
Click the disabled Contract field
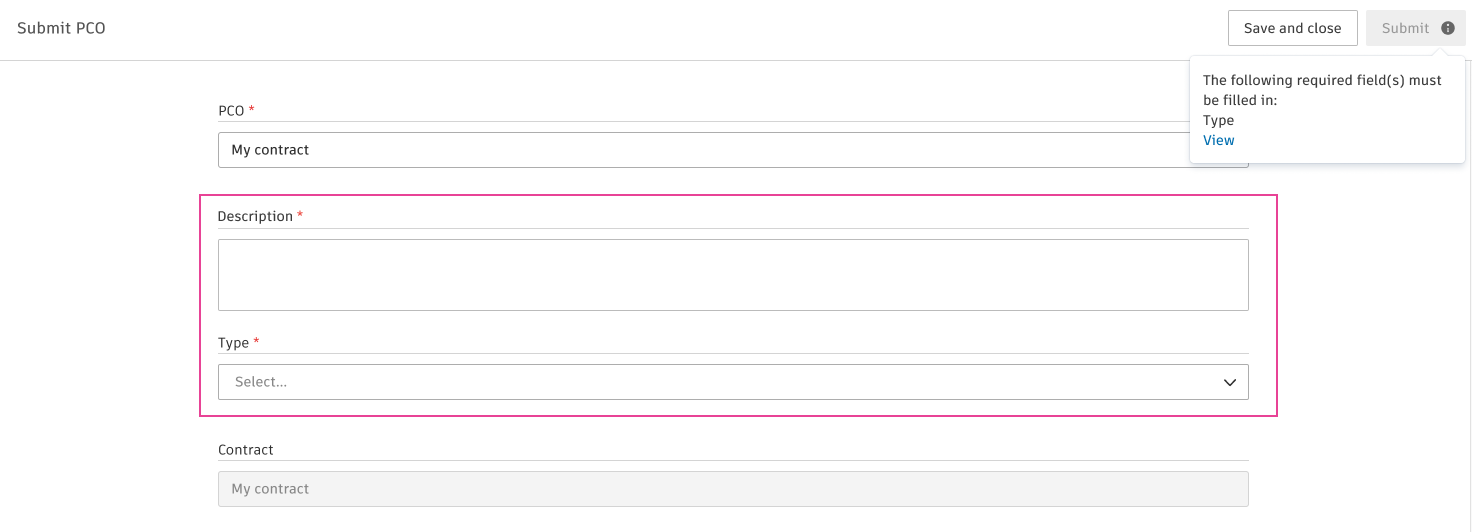coord(732,489)
